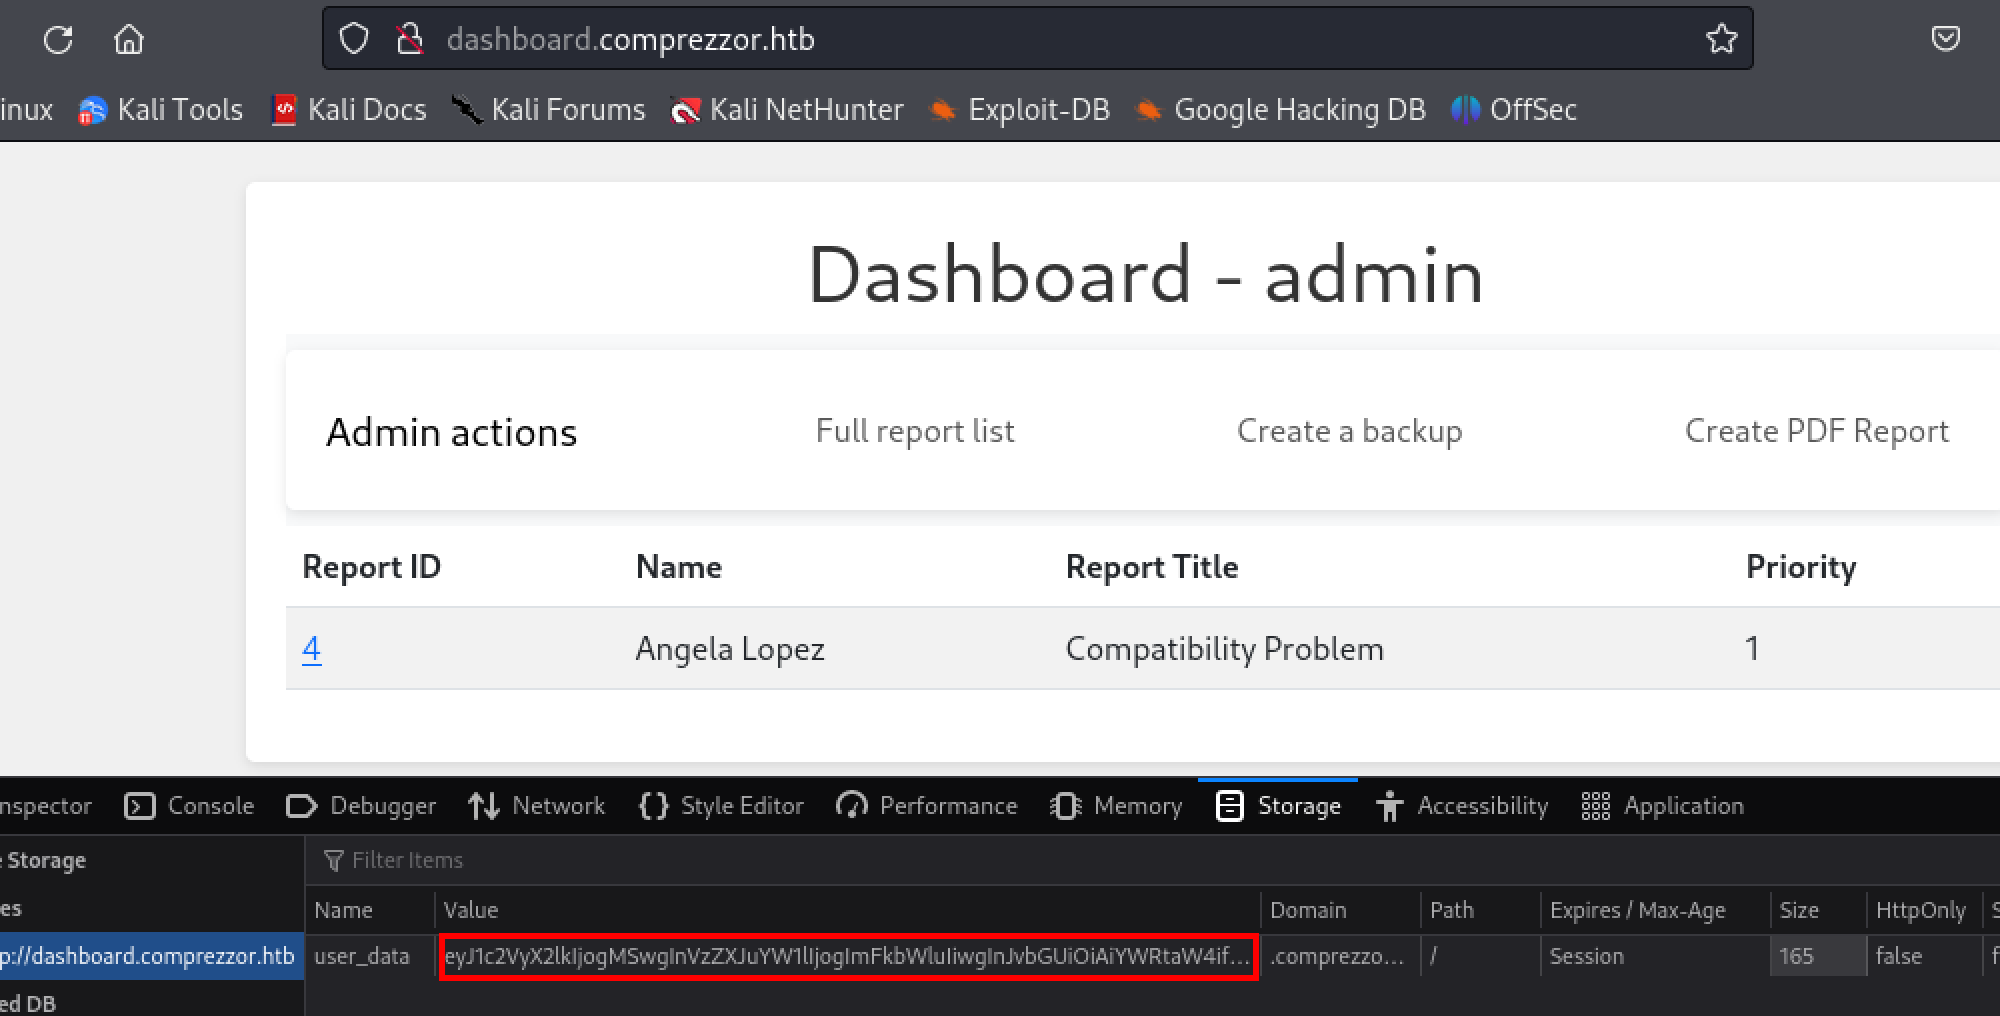Go to the browser home icon
The image size is (2000, 1016).
[129, 40]
